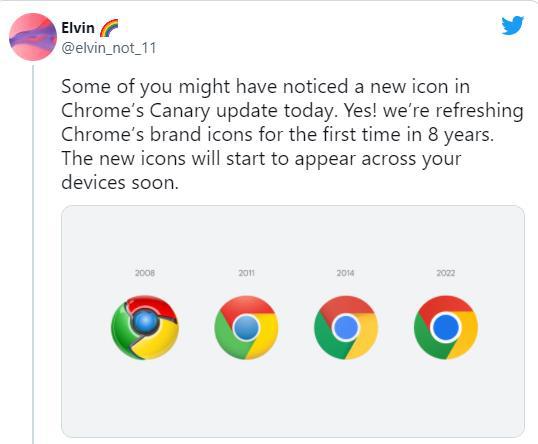This screenshot has width=538, height=444.
Task: Click the vertical thread line below avatar
Action: tap(33, 254)
